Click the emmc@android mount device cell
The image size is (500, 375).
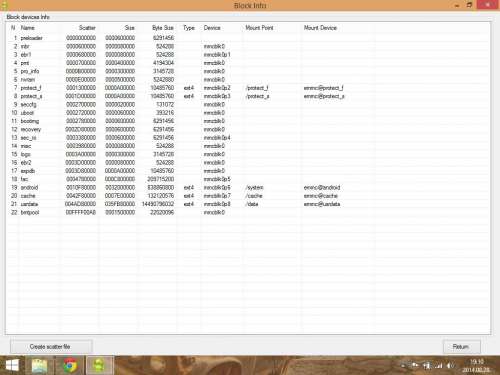(x=322, y=188)
